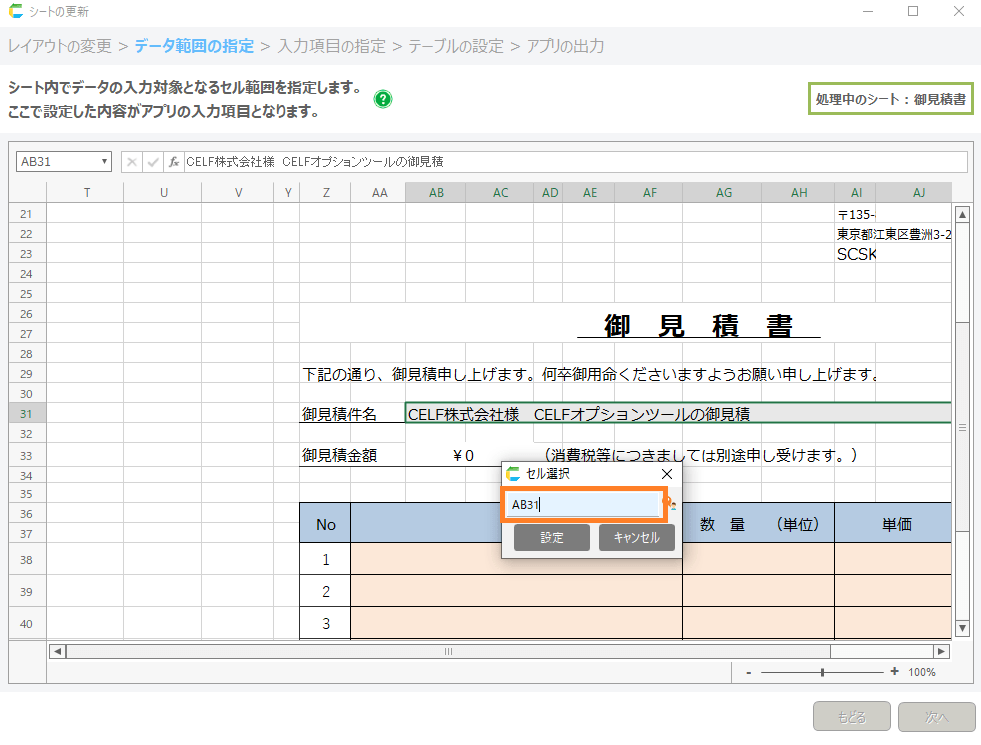981x745 pixels.
Task: Click the horizontal scrollbar right arrow
Action: pyautogui.click(x=943, y=651)
